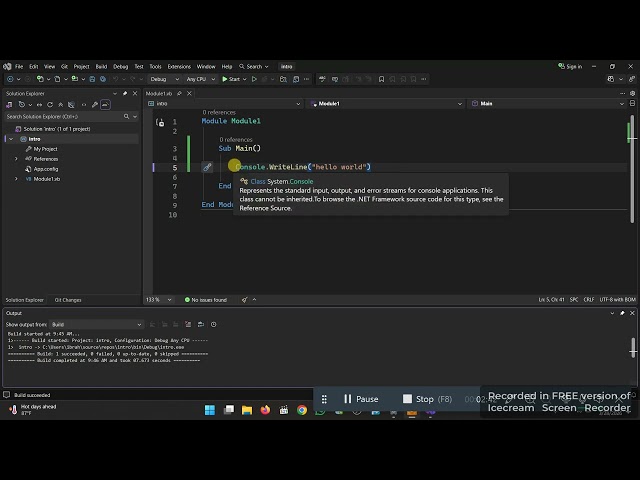Open File Explorer from the taskbar
640x480 pixels.
click(247, 410)
